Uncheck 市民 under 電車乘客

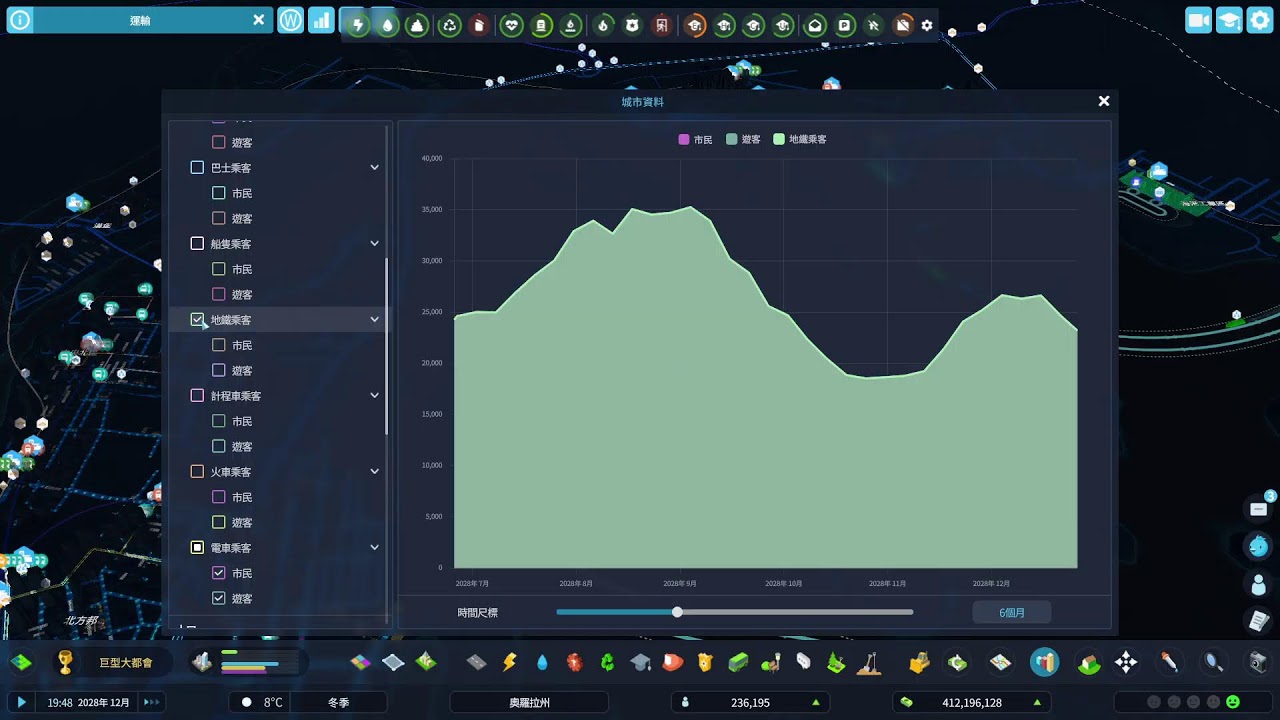[x=219, y=573]
